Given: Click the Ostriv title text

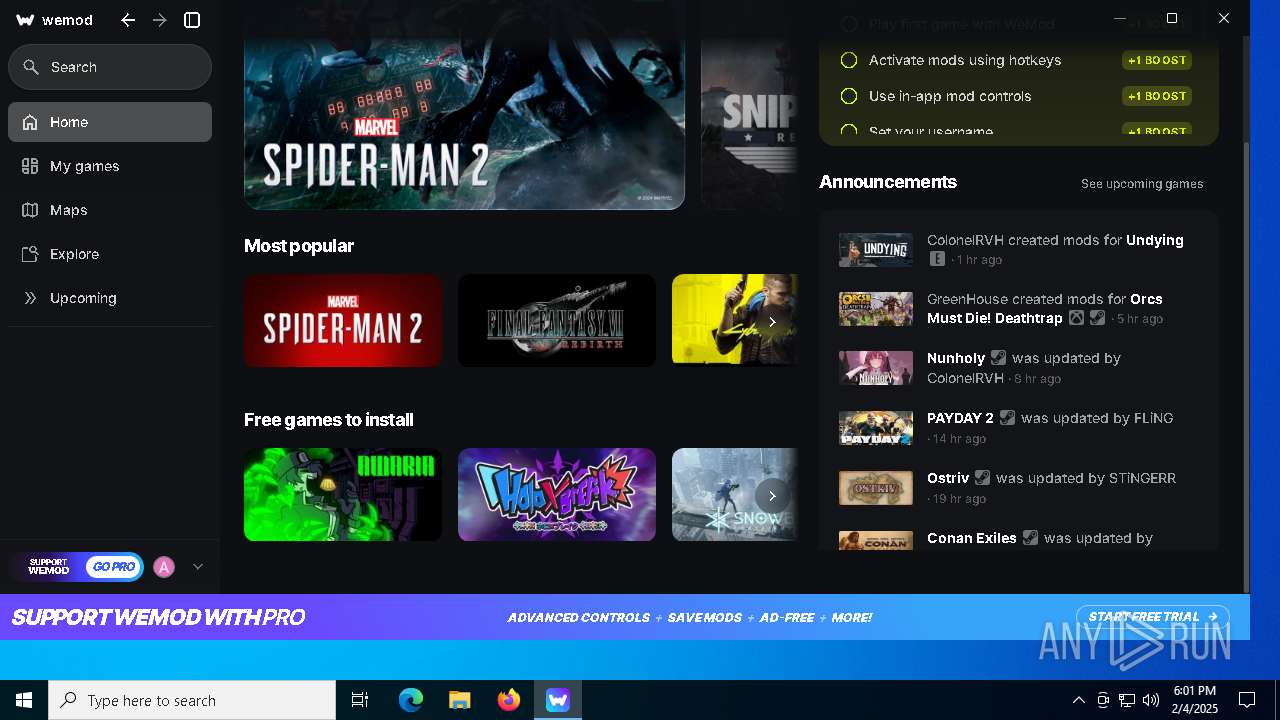Looking at the screenshot, I should coord(948,478).
